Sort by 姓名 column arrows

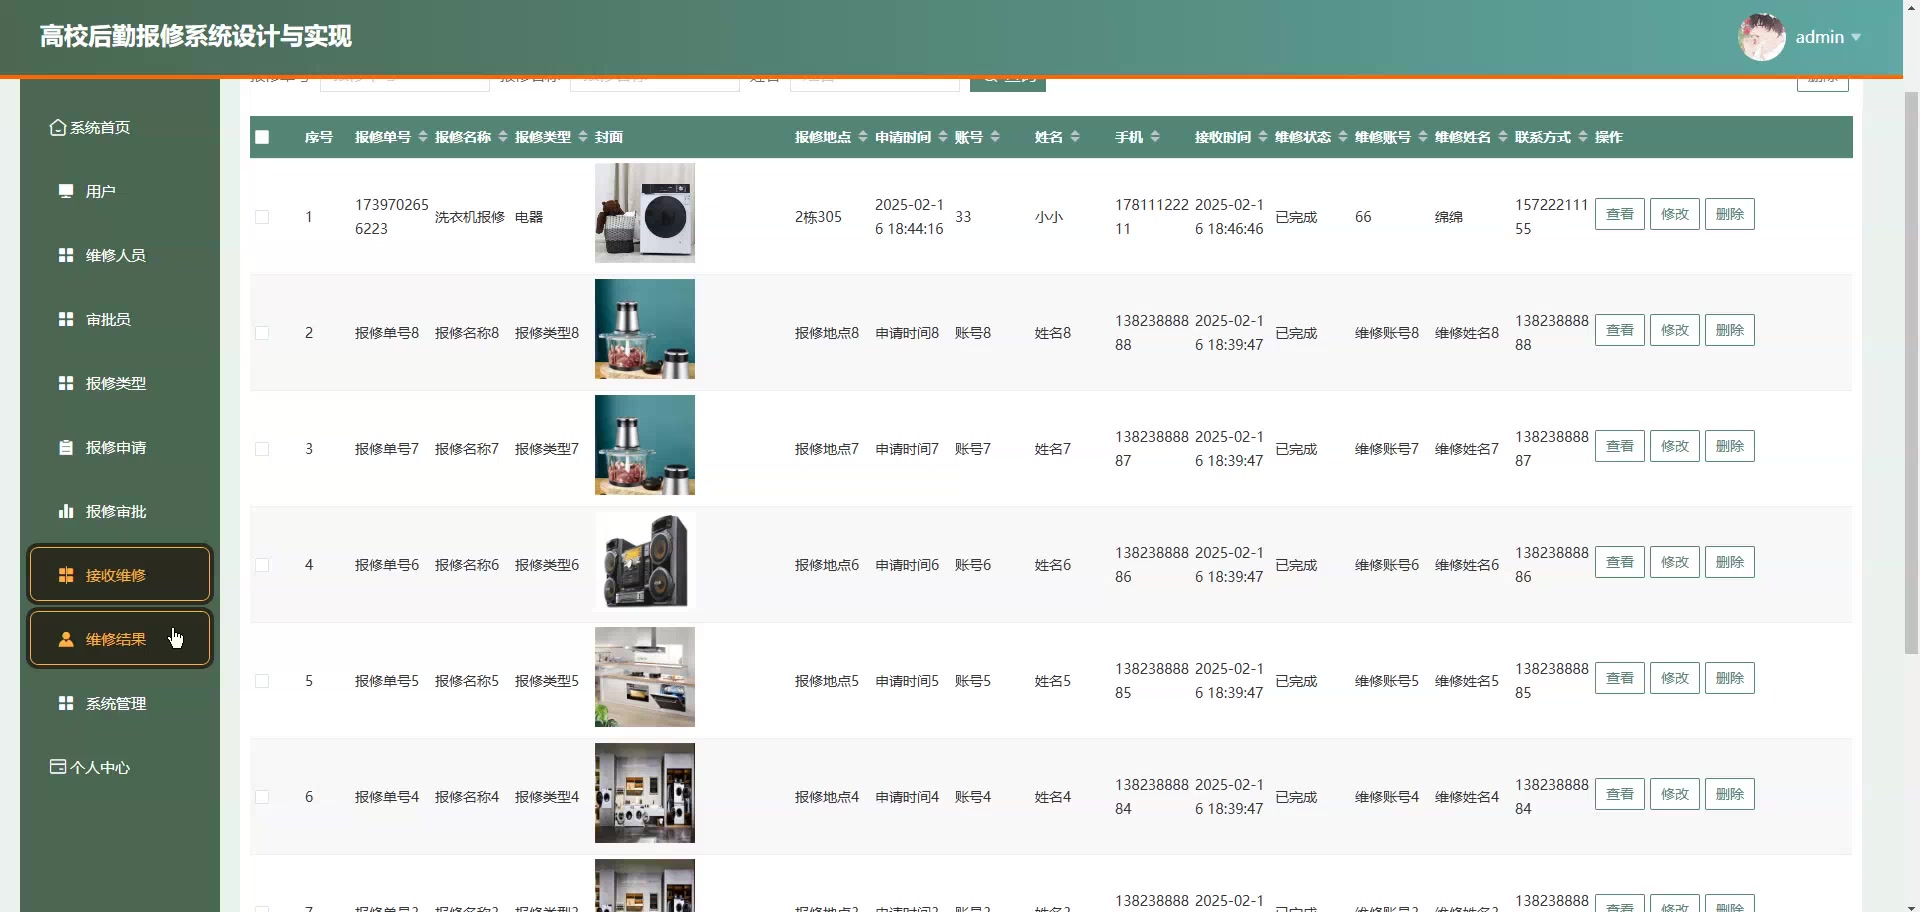coord(1075,137)
